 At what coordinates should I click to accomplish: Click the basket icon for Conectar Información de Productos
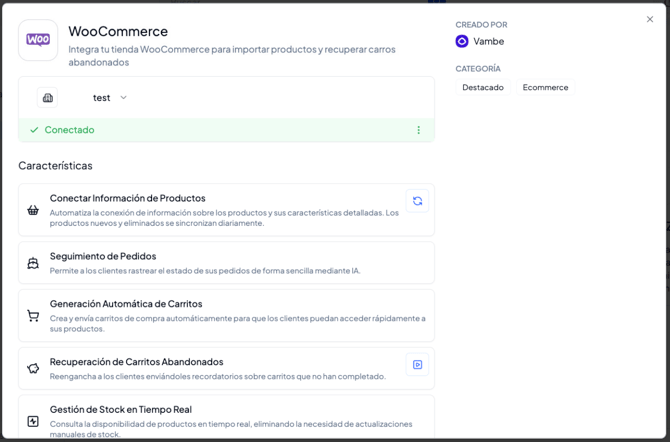pyautogui.click(x=33, y=210)
